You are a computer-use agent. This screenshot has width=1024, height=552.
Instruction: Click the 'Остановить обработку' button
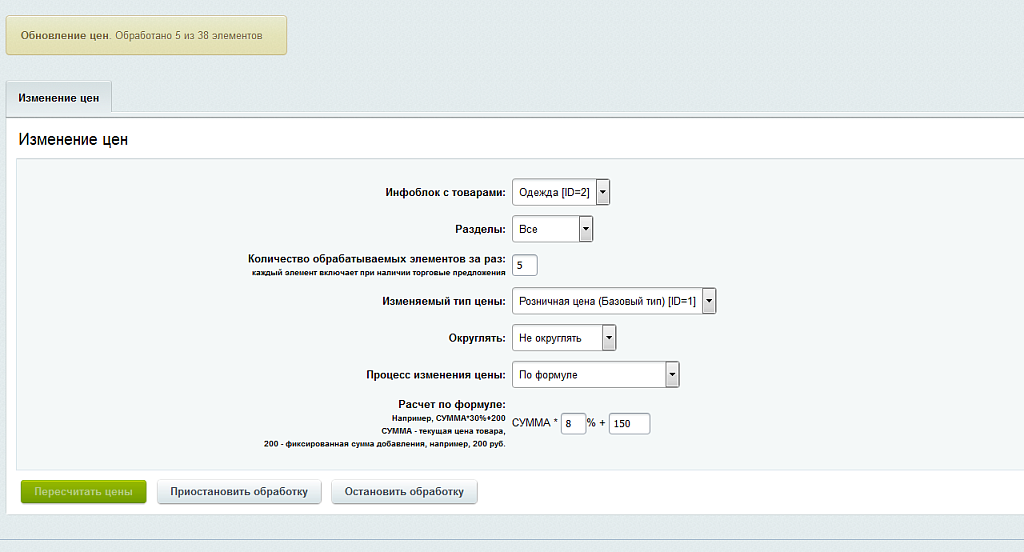pos(404,492)
